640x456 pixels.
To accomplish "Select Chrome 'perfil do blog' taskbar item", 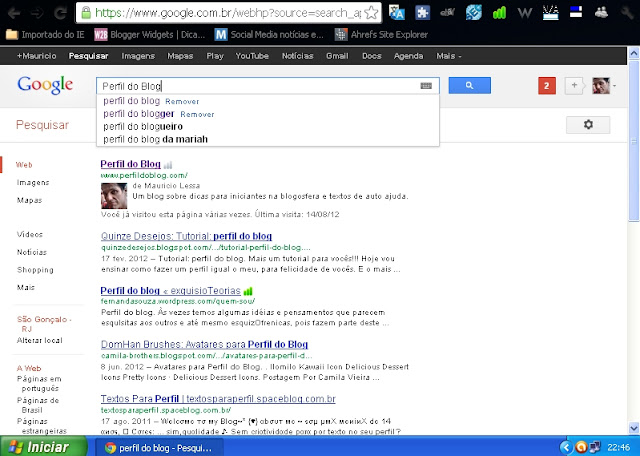I will pyautogui.click(x=159, y=448).
